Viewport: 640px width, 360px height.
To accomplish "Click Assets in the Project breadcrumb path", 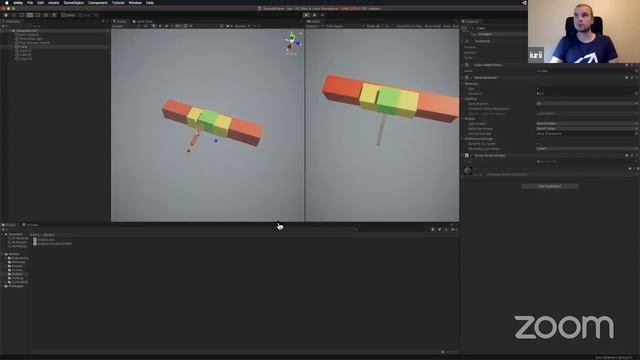I will coord(34,235).
